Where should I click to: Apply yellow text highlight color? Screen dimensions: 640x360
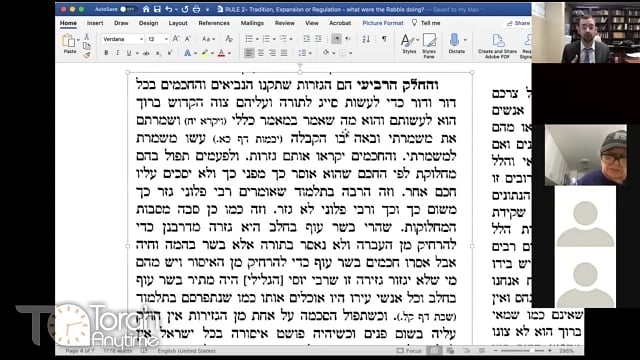(205, 53)
